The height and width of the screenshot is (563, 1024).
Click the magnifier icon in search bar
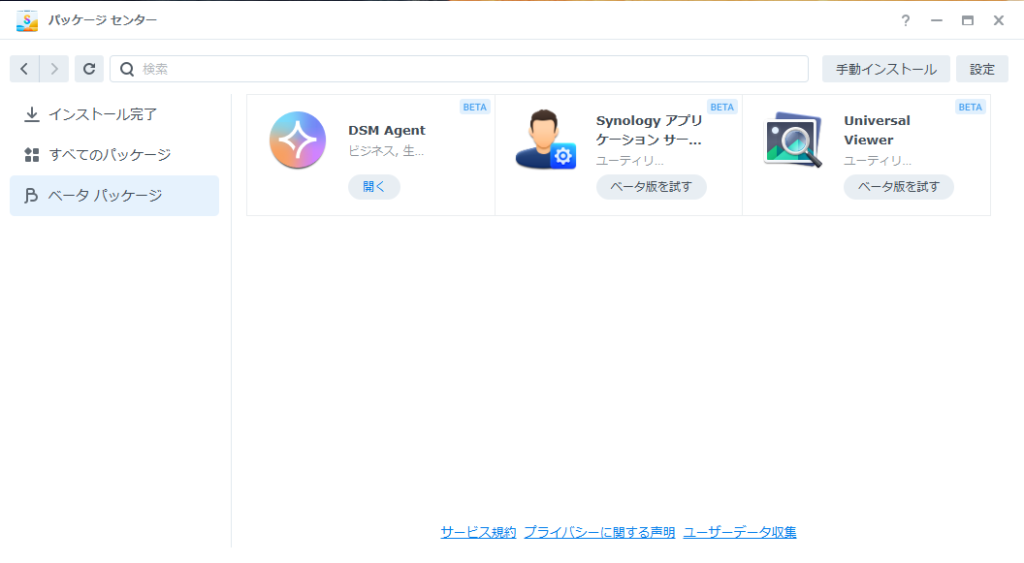coord(127,69)
